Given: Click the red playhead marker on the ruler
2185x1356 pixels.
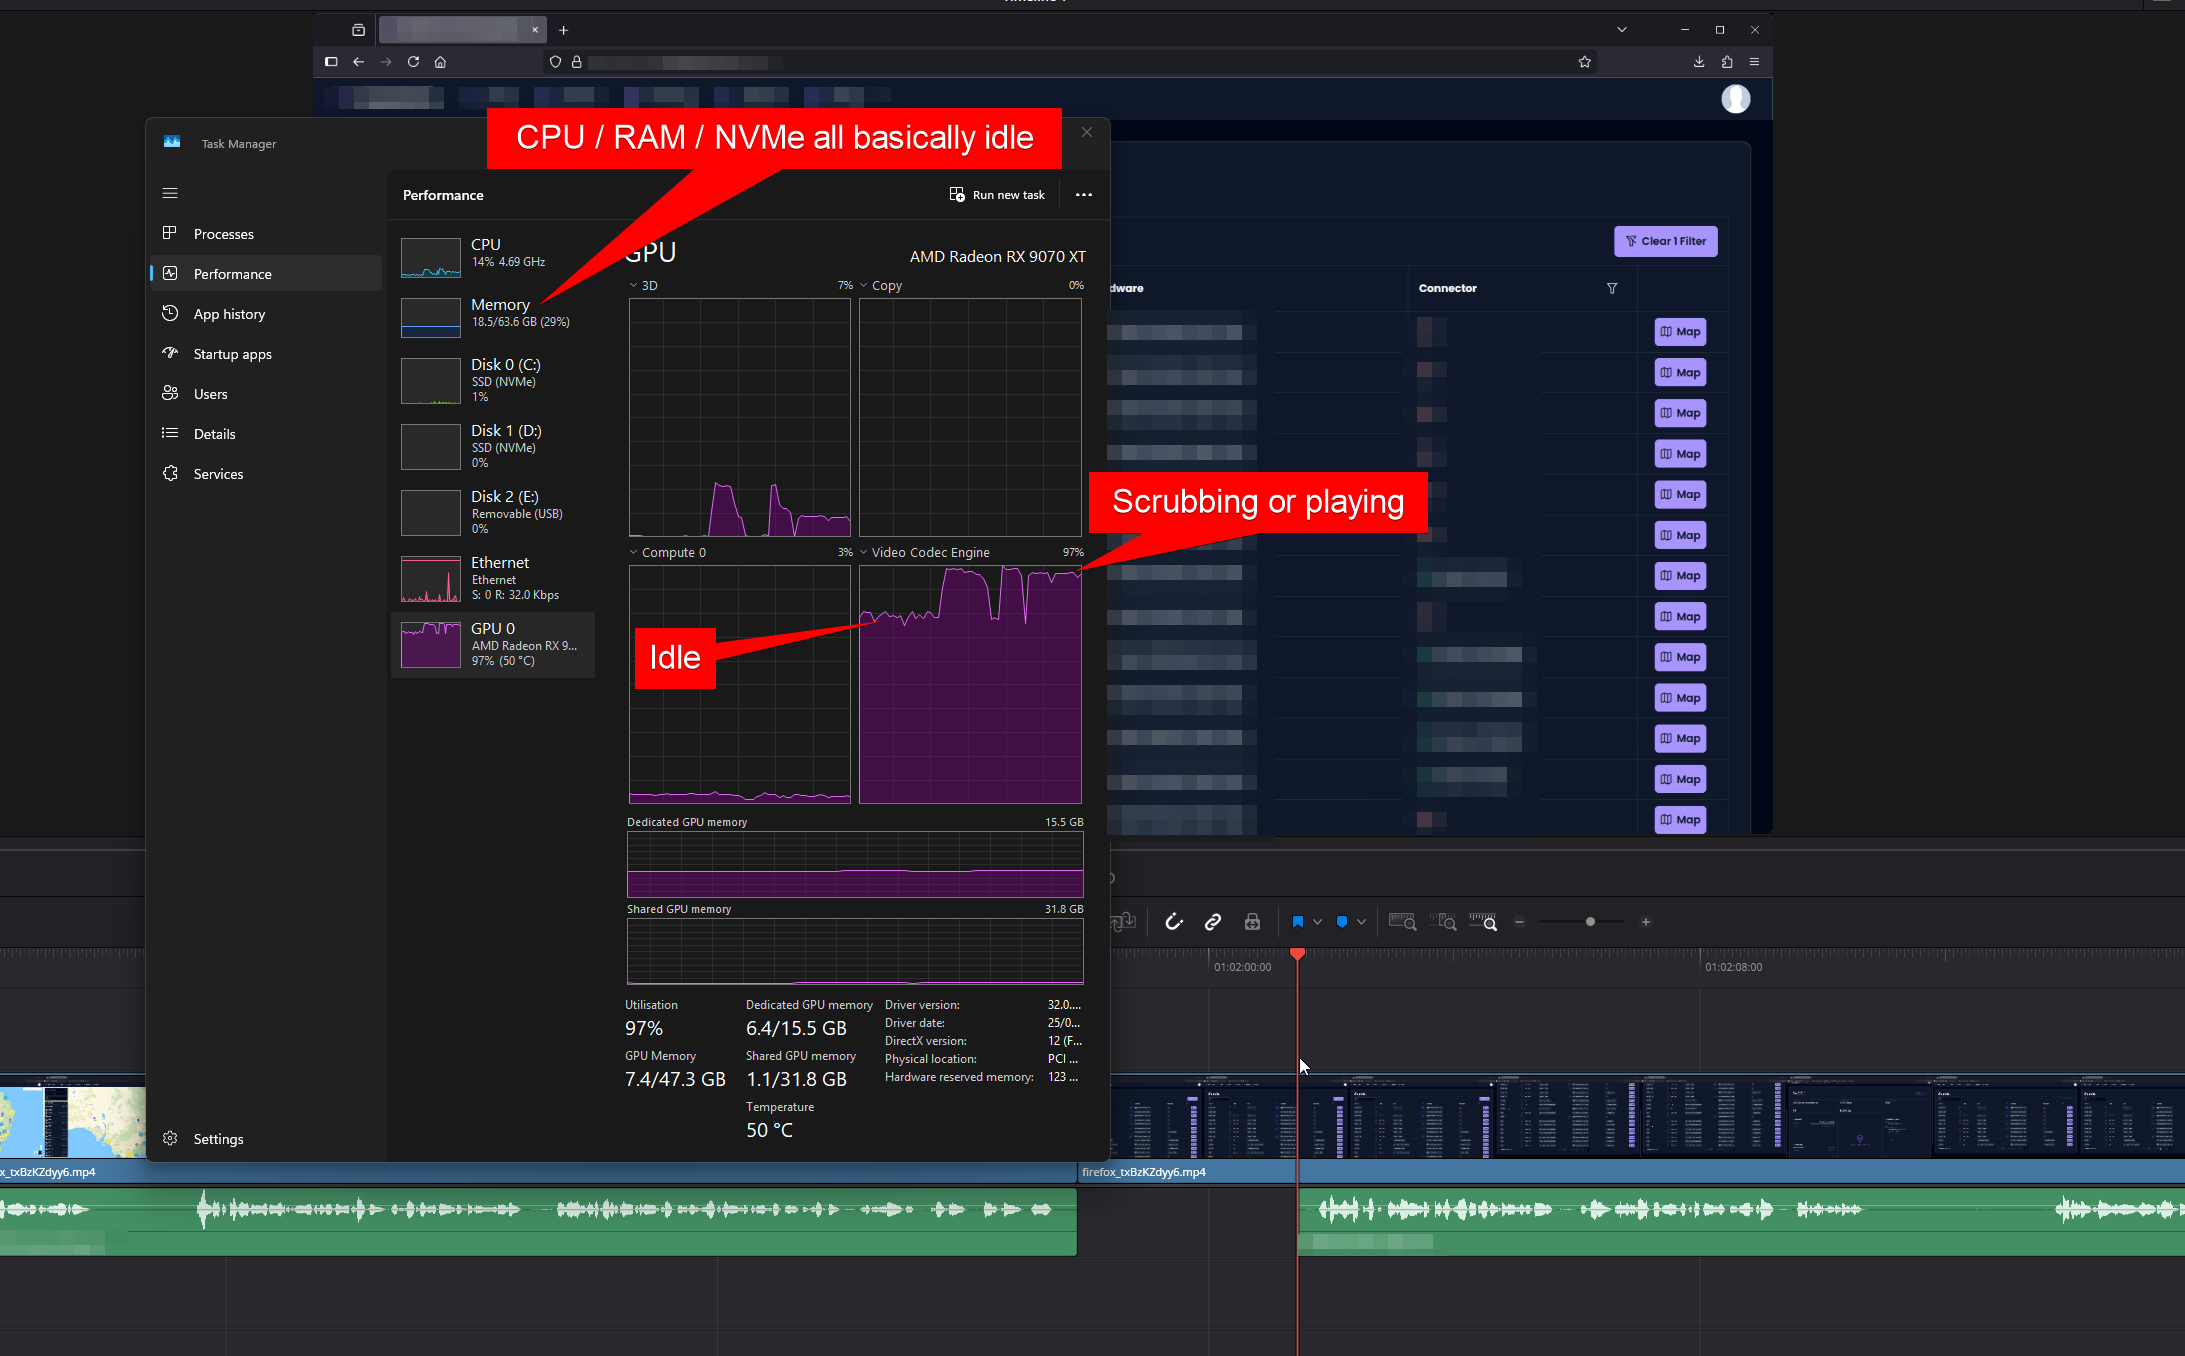Looking at the screenshot, I should [1297, 954].
